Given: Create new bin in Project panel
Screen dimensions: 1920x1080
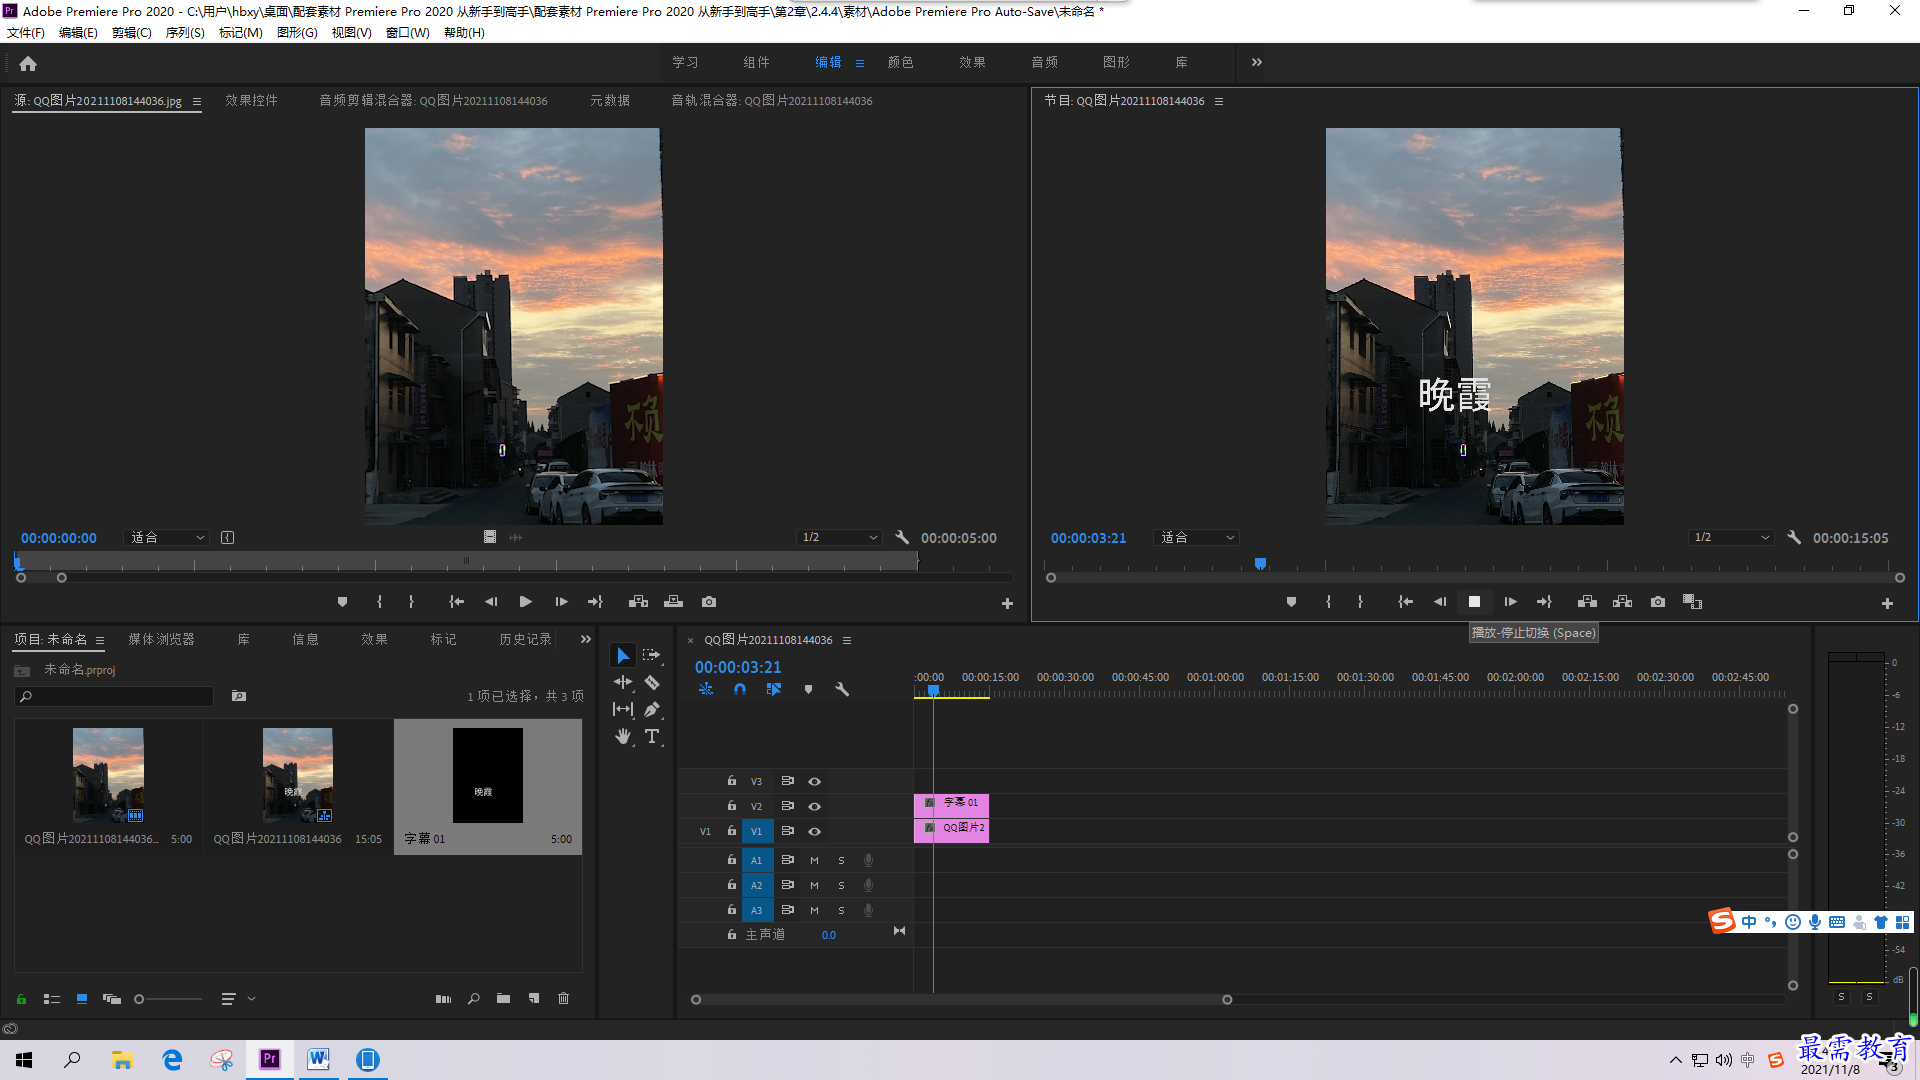Looking at the screenshot, I should 503,999.
